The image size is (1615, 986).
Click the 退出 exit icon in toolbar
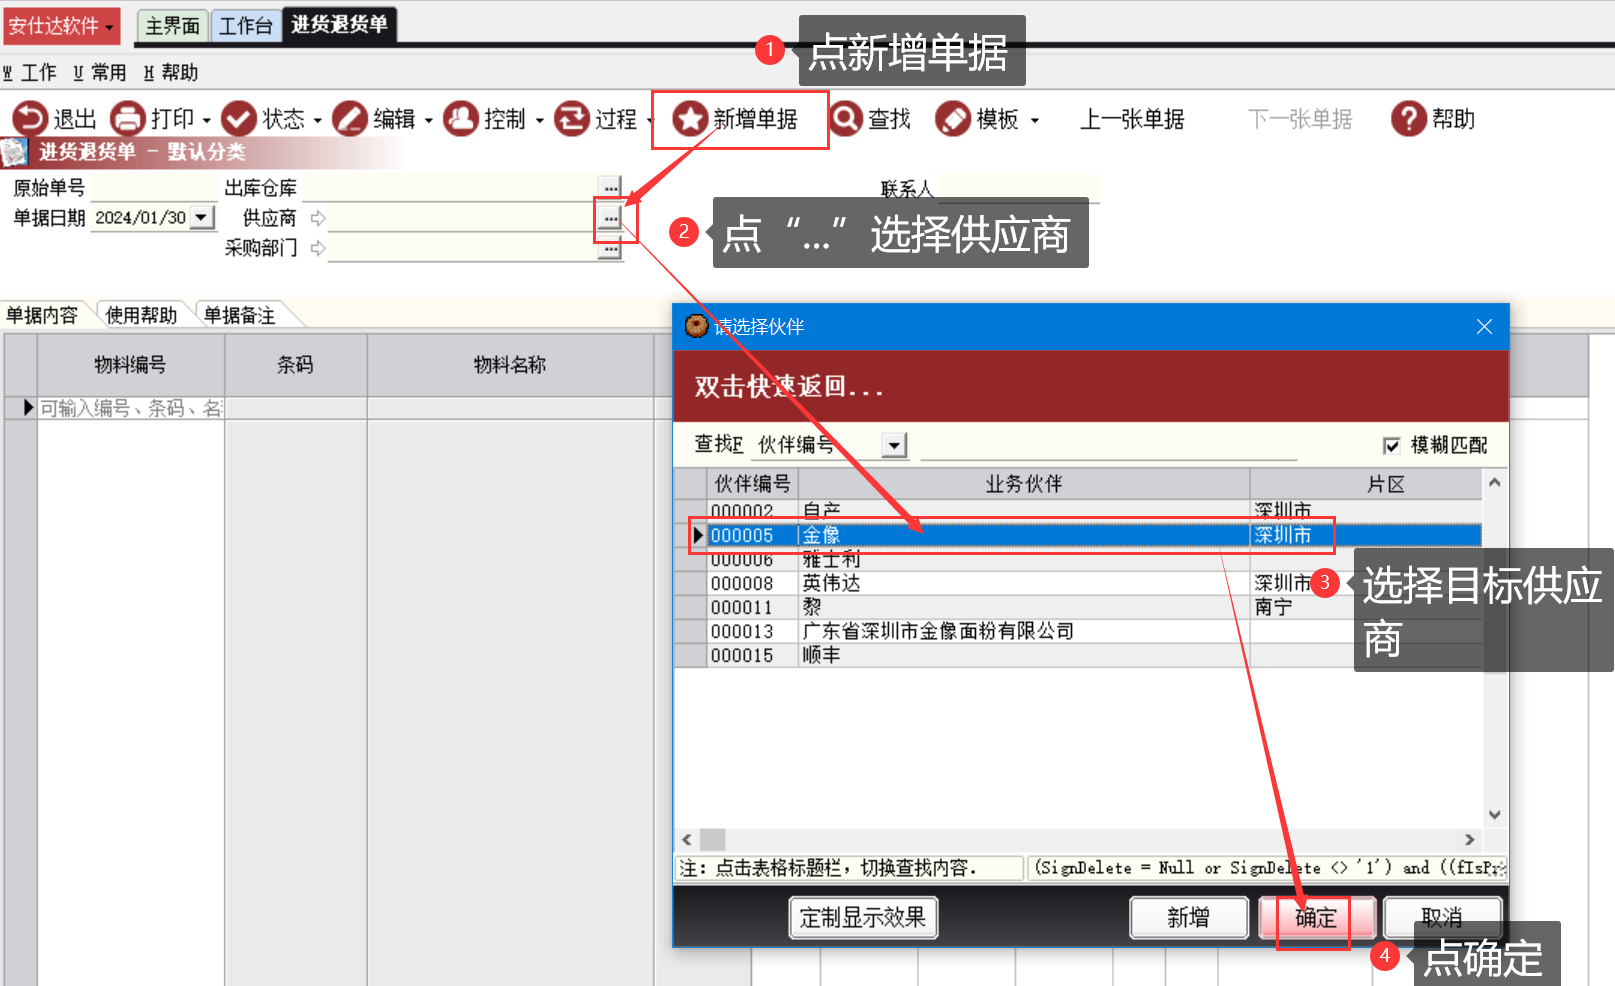(29, 119)
